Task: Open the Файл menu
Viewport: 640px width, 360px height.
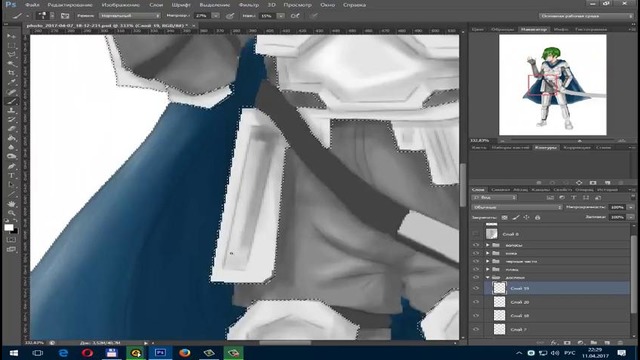Action: coord(32,5)
